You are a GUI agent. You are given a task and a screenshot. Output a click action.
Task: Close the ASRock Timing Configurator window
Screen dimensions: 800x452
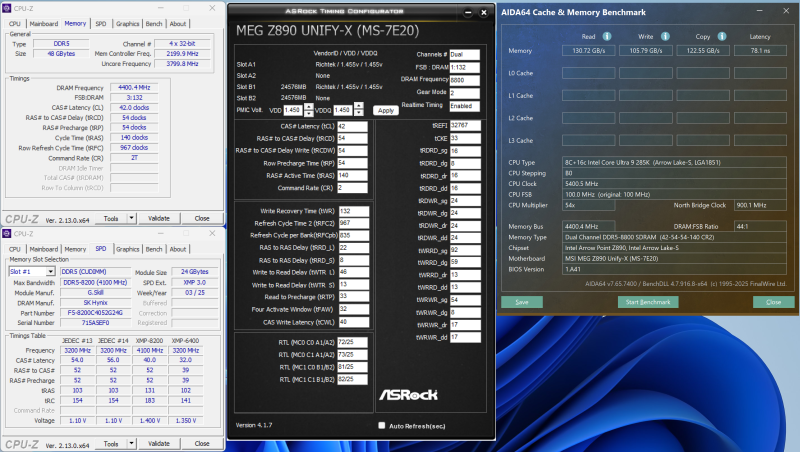(x=484, y=13)
